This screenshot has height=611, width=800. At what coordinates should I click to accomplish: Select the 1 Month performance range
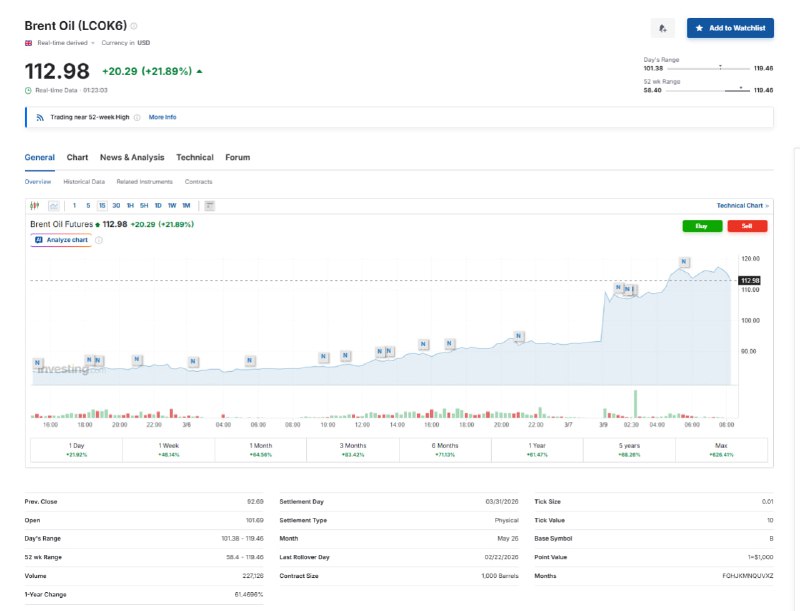[x=260, y=449]
